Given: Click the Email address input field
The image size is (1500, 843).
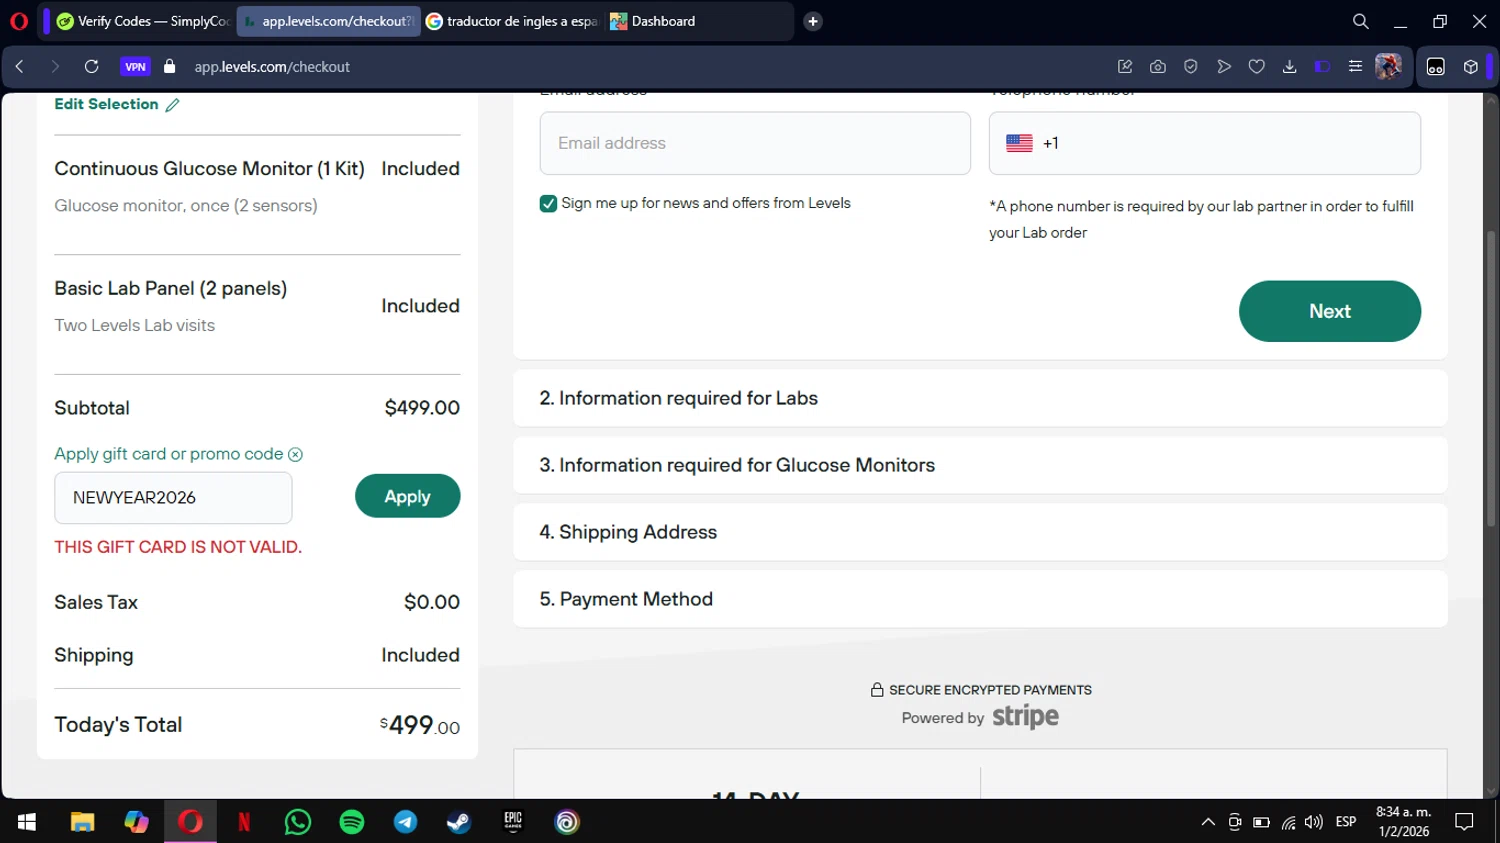Looking at the screenshot, I should [x=755, y=143].
